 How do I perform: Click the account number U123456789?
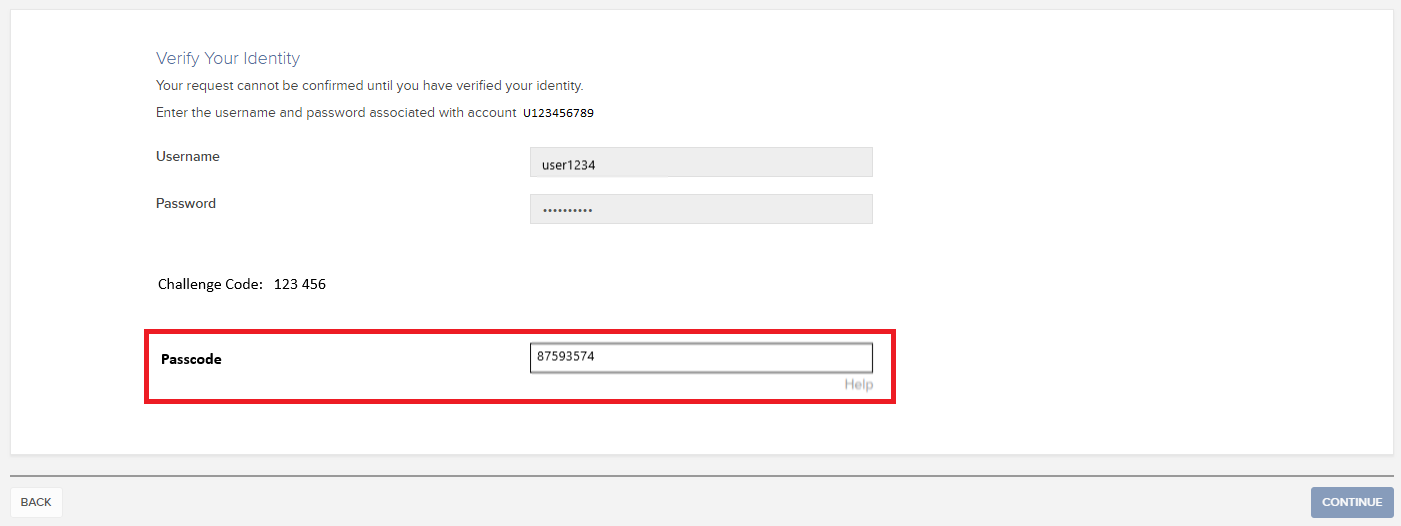558,113
